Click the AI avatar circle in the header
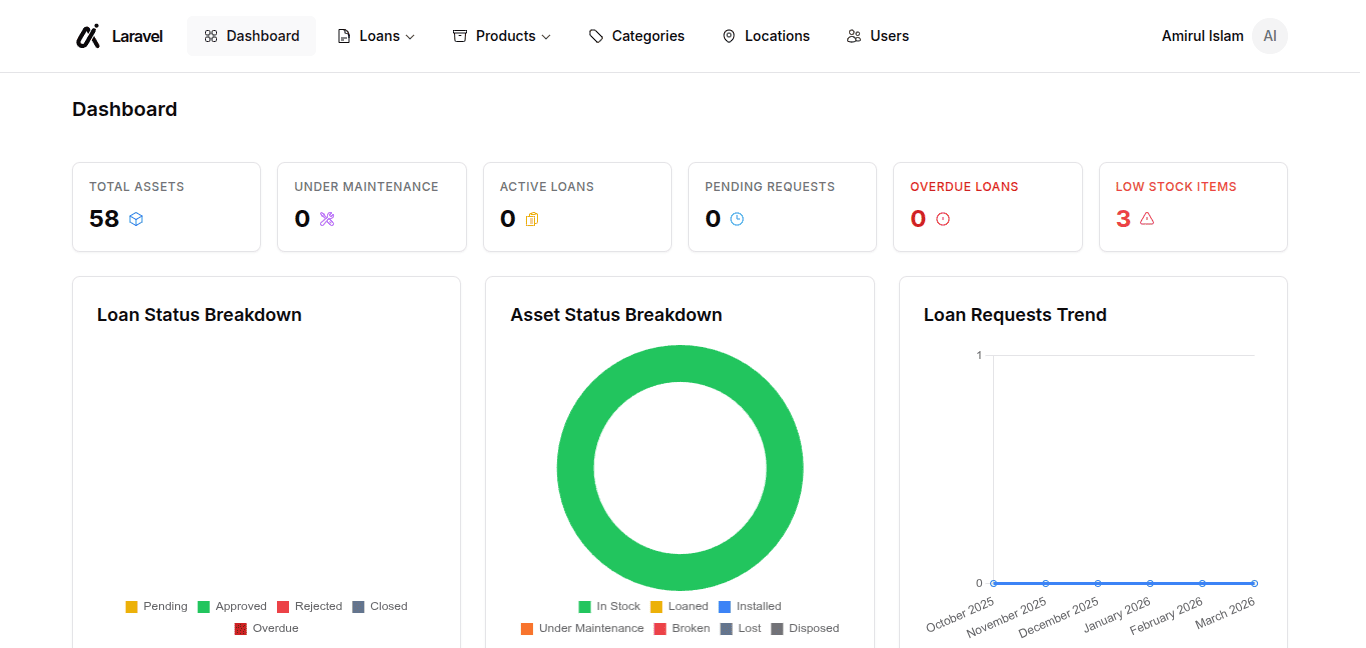Image resolution: width=1366 pixels, height=648 pixels. tap(1269, 36)
